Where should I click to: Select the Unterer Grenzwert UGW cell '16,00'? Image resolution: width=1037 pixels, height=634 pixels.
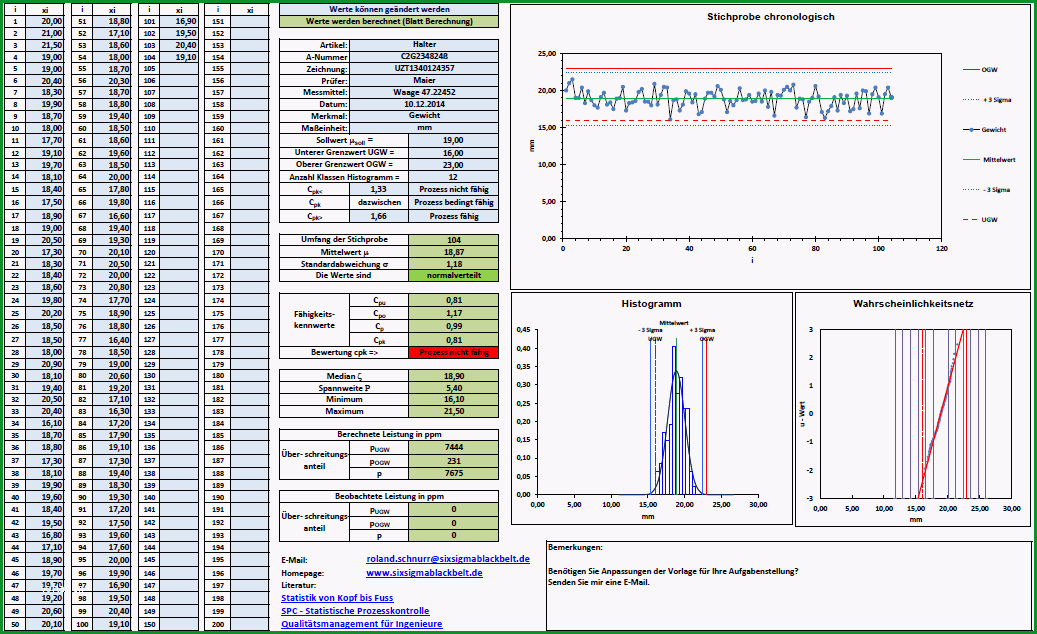[x=454, y=153]
